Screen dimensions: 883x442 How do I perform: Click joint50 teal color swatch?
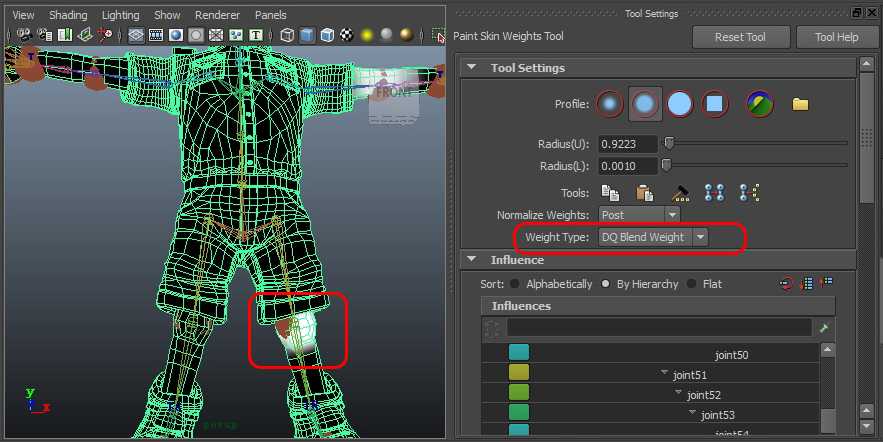(519, 353)
